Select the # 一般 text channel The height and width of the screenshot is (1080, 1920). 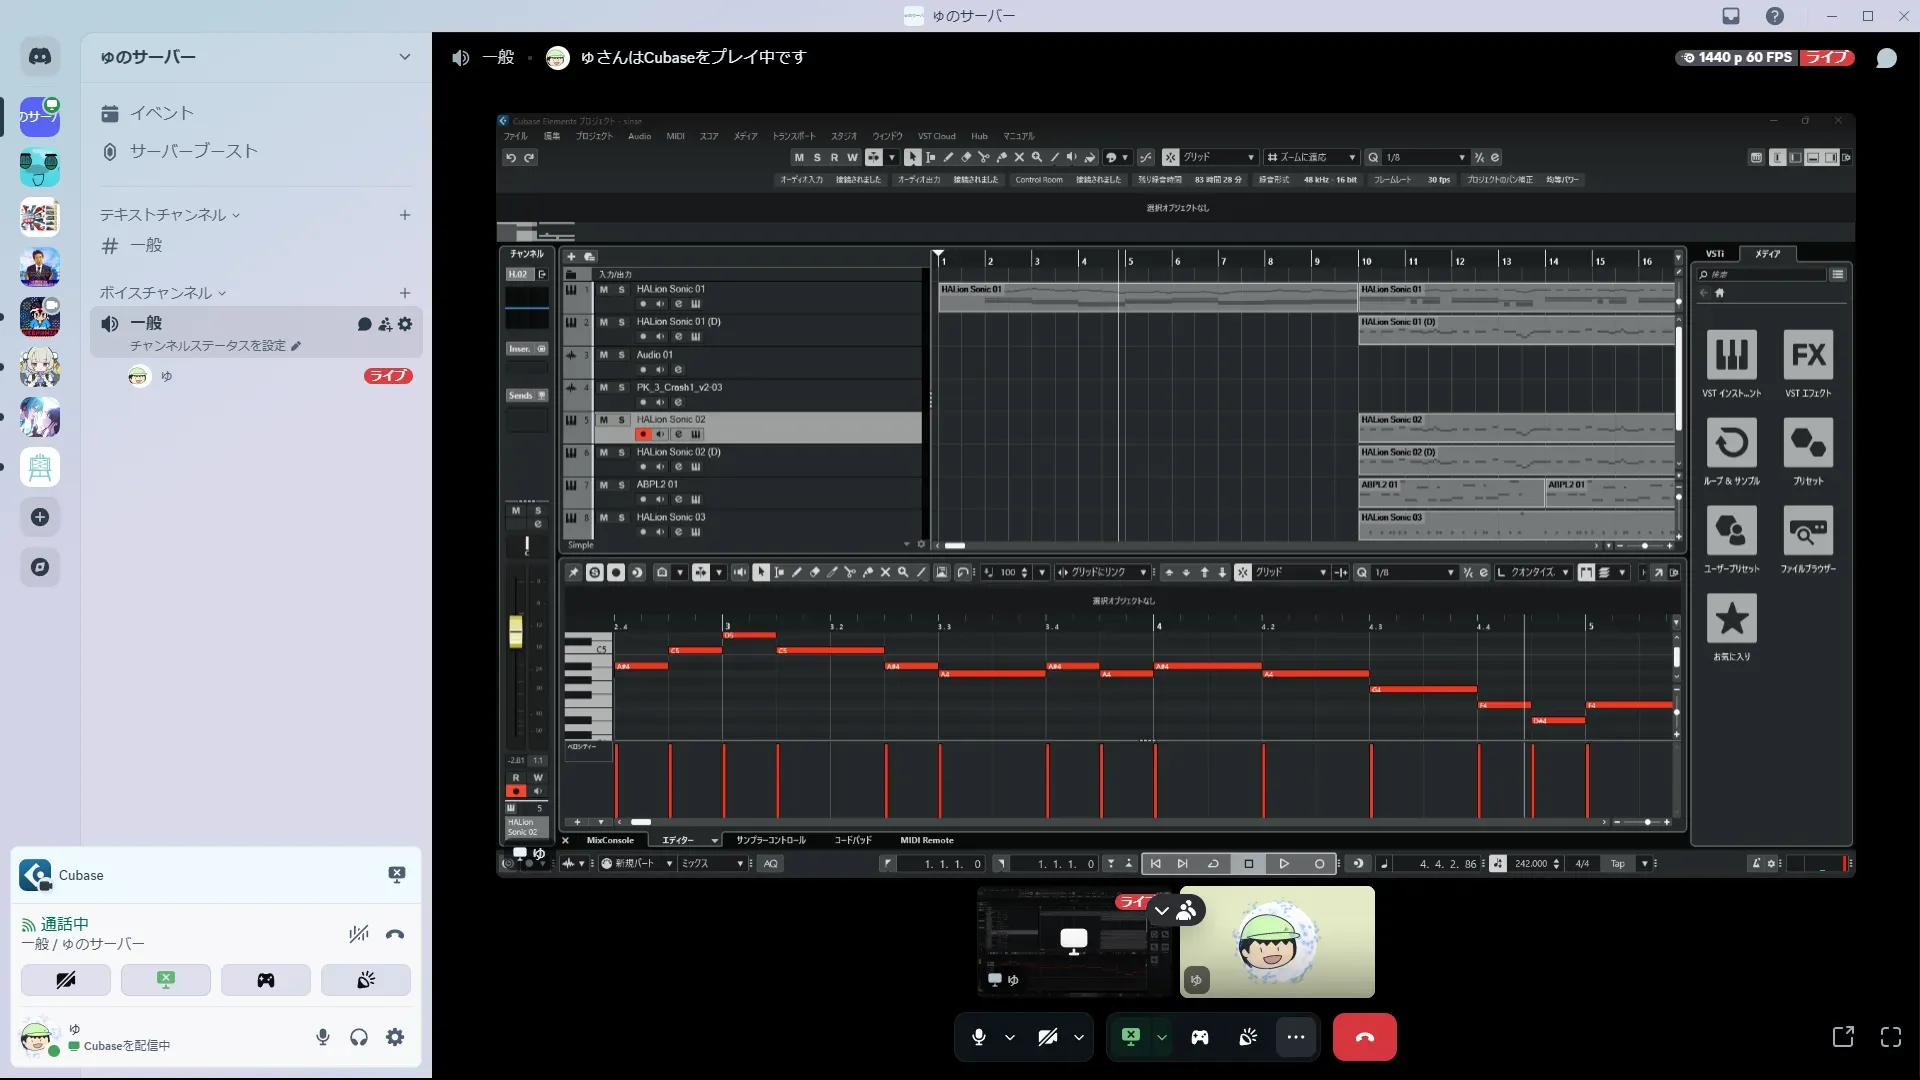click(146, 245)
